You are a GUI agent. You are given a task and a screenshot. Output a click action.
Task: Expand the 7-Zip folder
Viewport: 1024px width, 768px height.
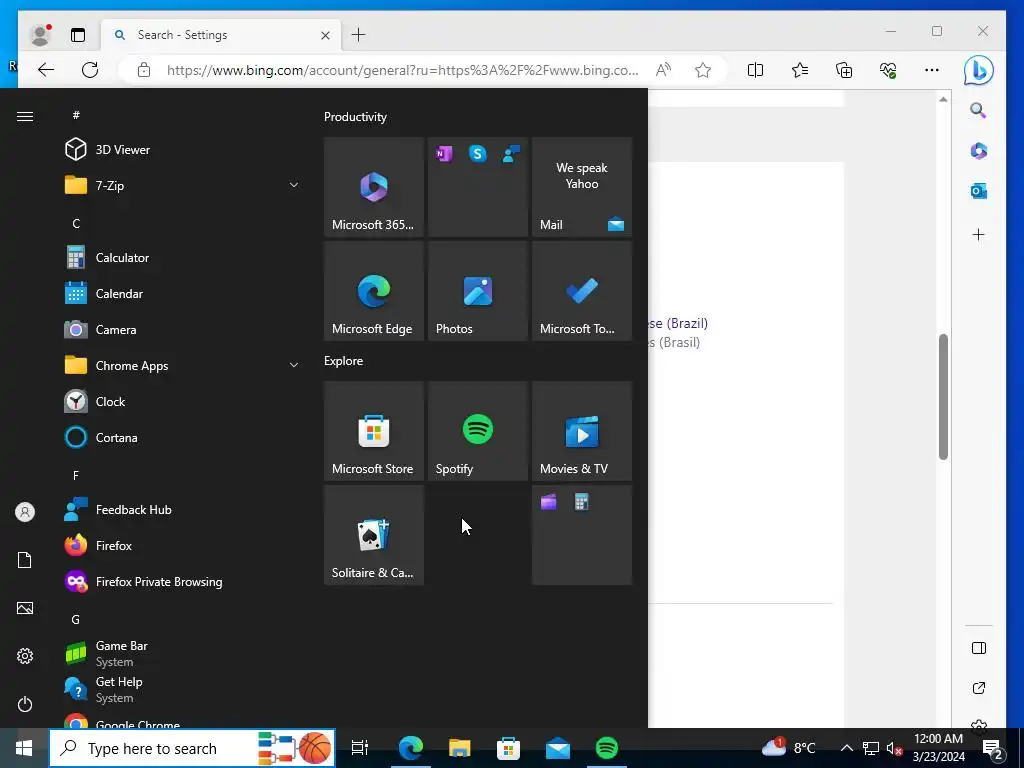coord(183,185)
